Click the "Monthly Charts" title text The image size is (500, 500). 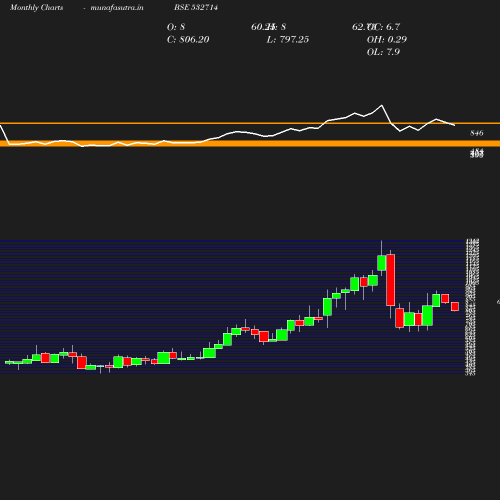37,7
